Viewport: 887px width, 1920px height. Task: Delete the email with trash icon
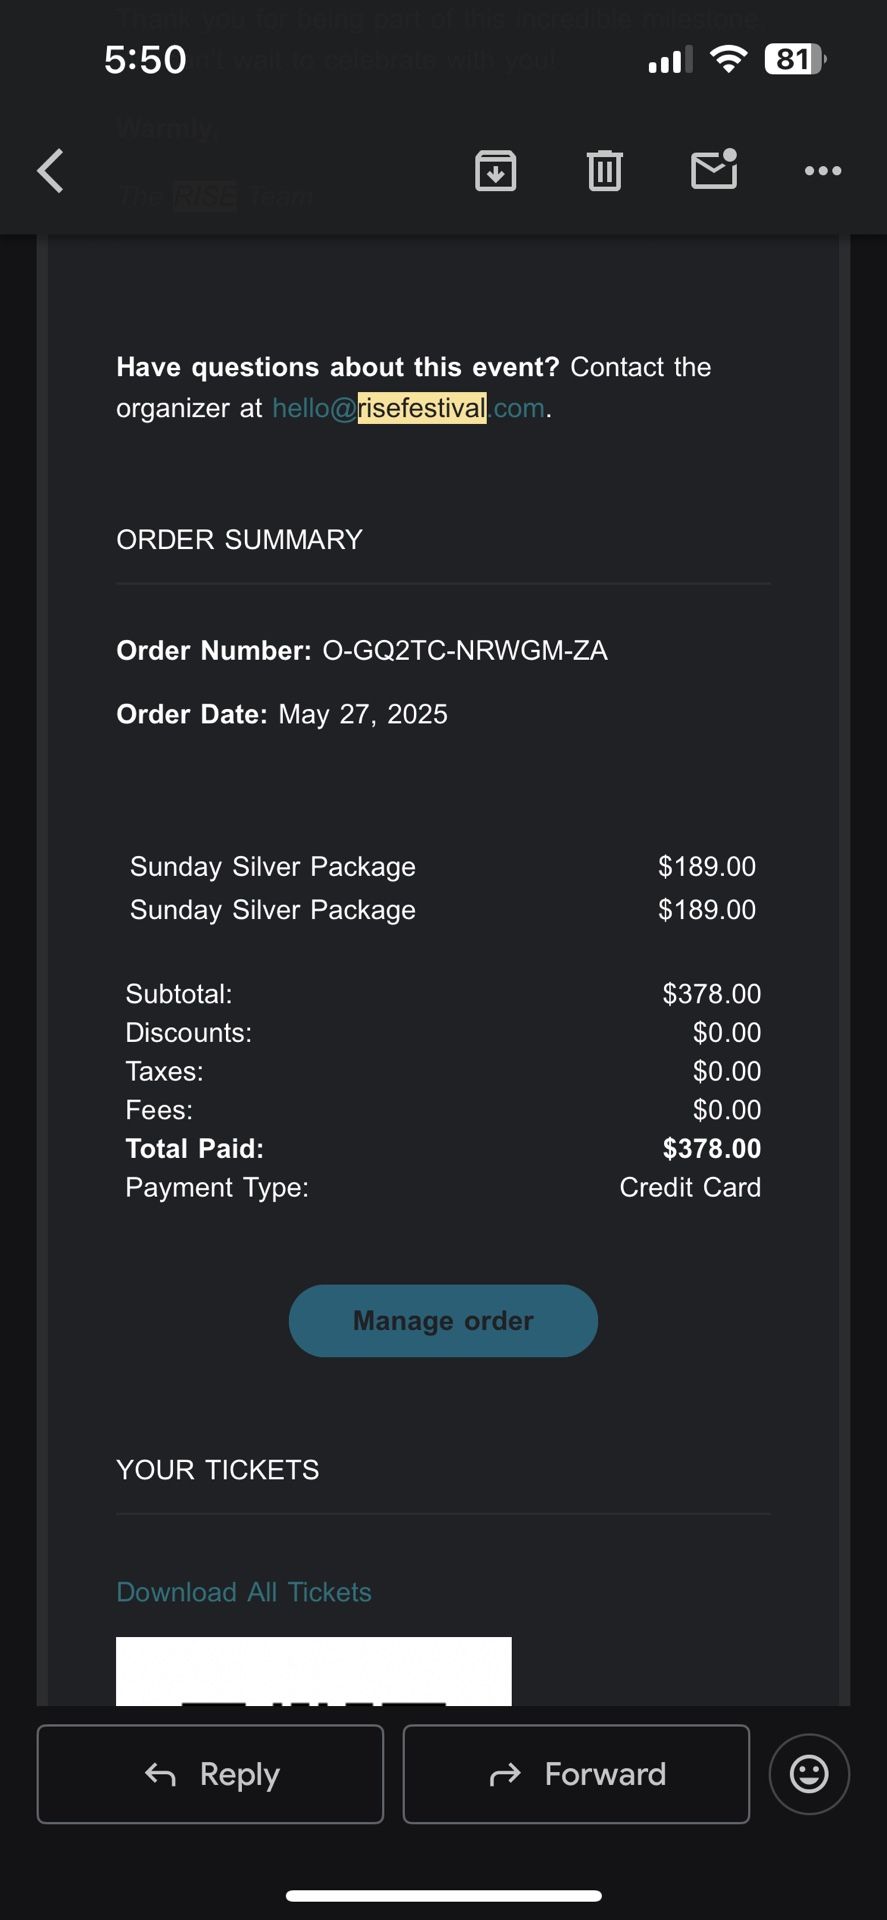[604, 171]
